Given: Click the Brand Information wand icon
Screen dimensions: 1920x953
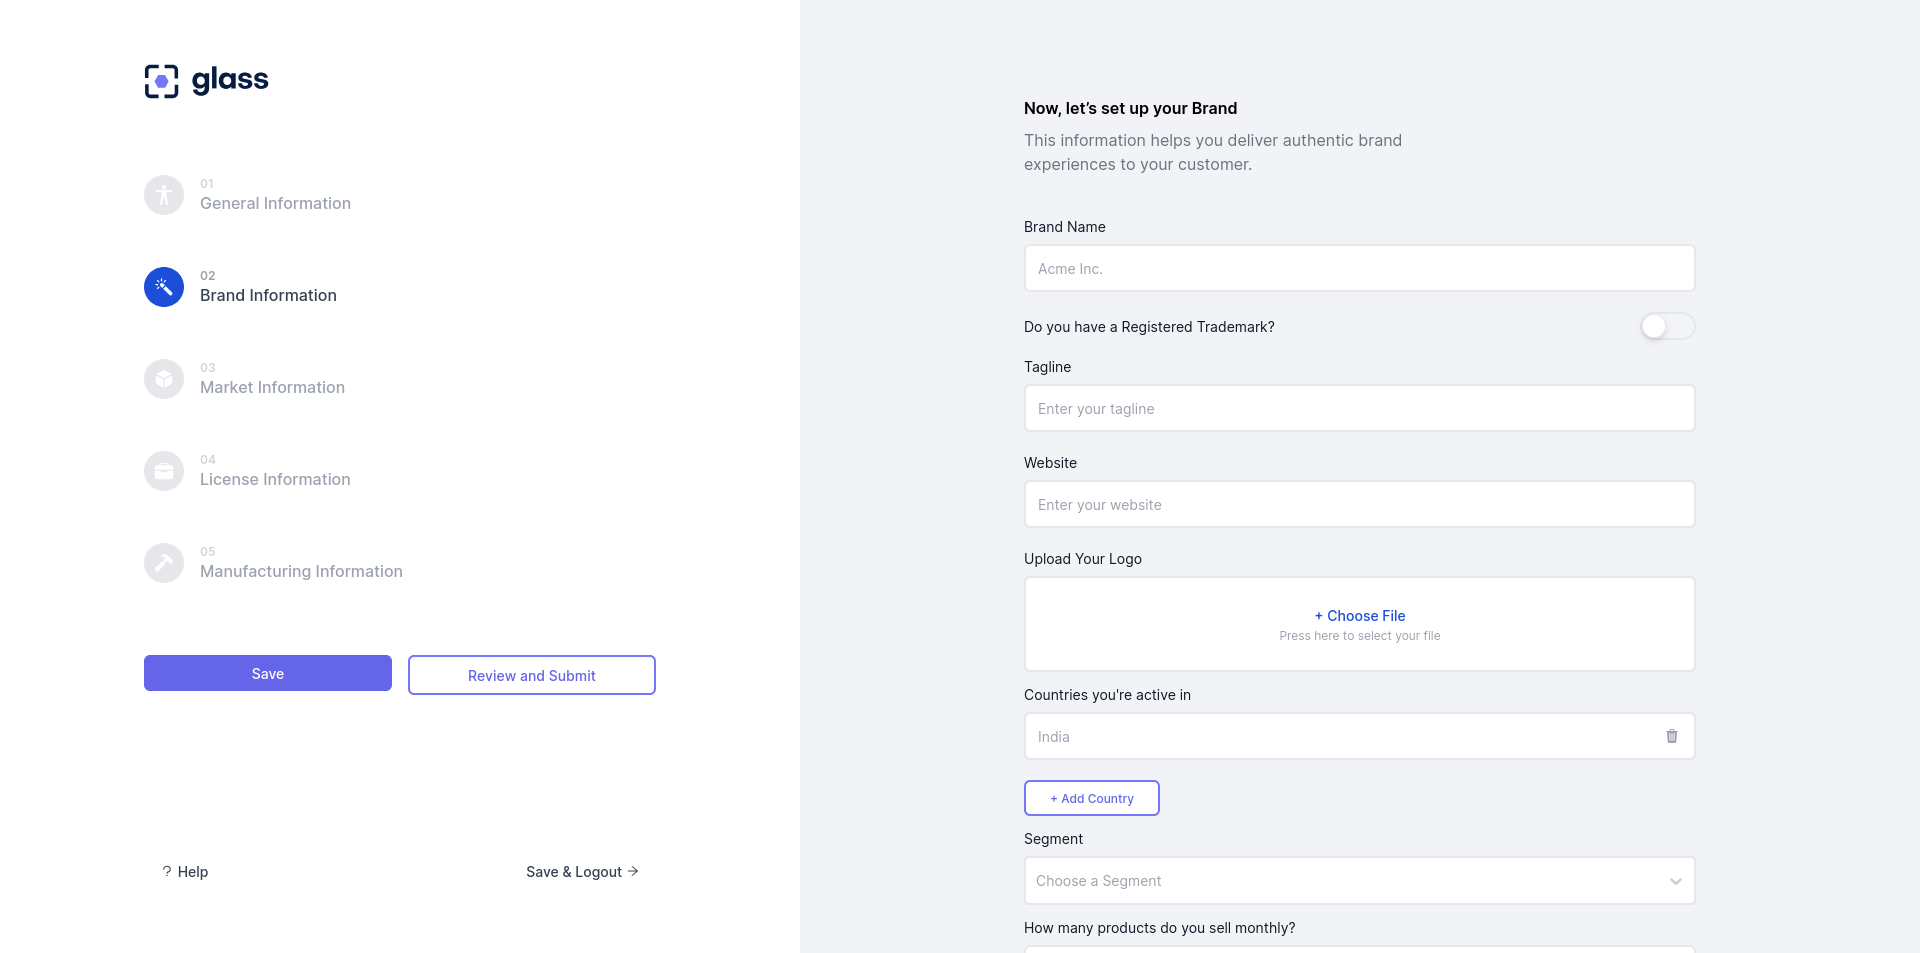Looking at the screenshot, I should click(164, 287).
